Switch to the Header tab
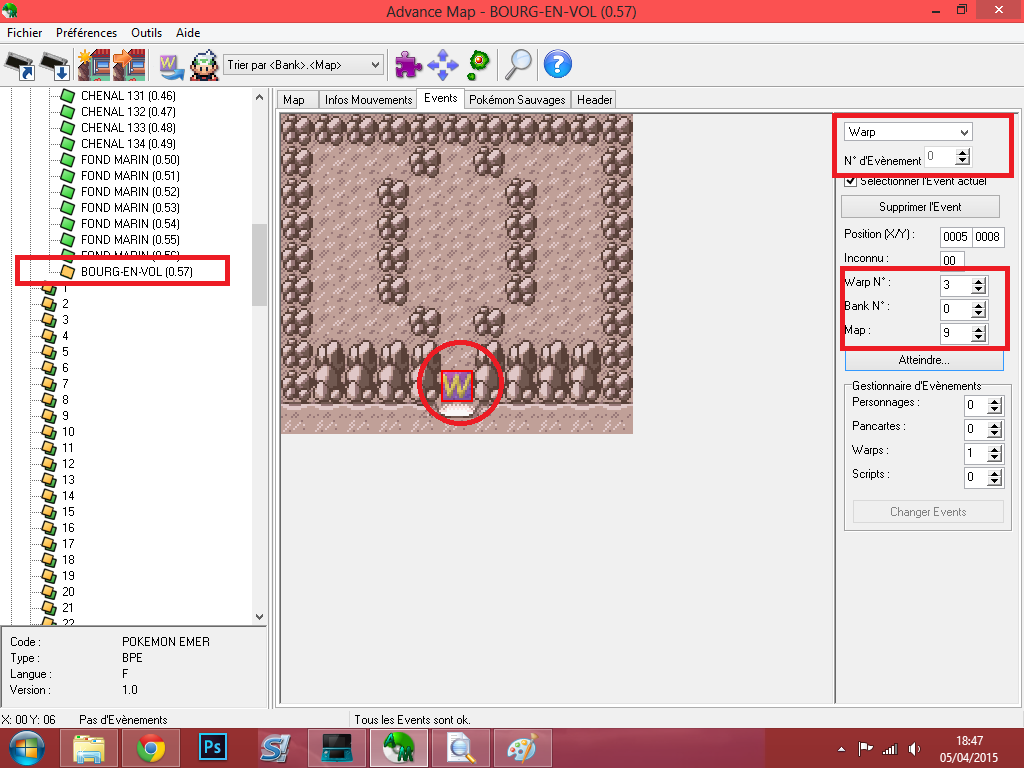This screenshot has width=1024, height=768. coord(594,100)
